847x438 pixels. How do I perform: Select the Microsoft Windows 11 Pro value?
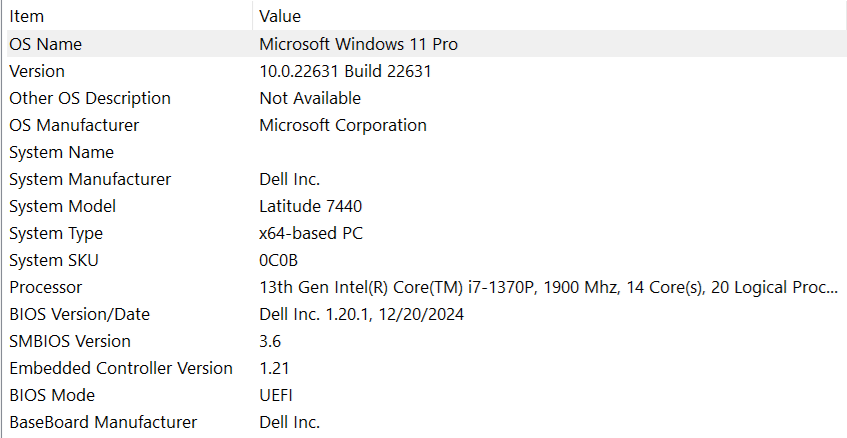click(x=359, y=44)
